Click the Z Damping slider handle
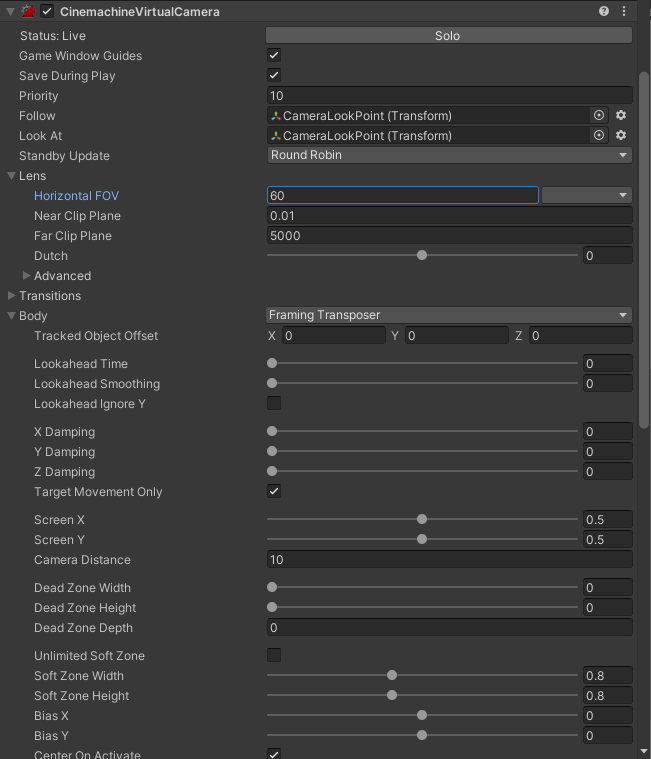Image resolution: width=651 pixels, height=759 pixels. [x=272, y=471]
